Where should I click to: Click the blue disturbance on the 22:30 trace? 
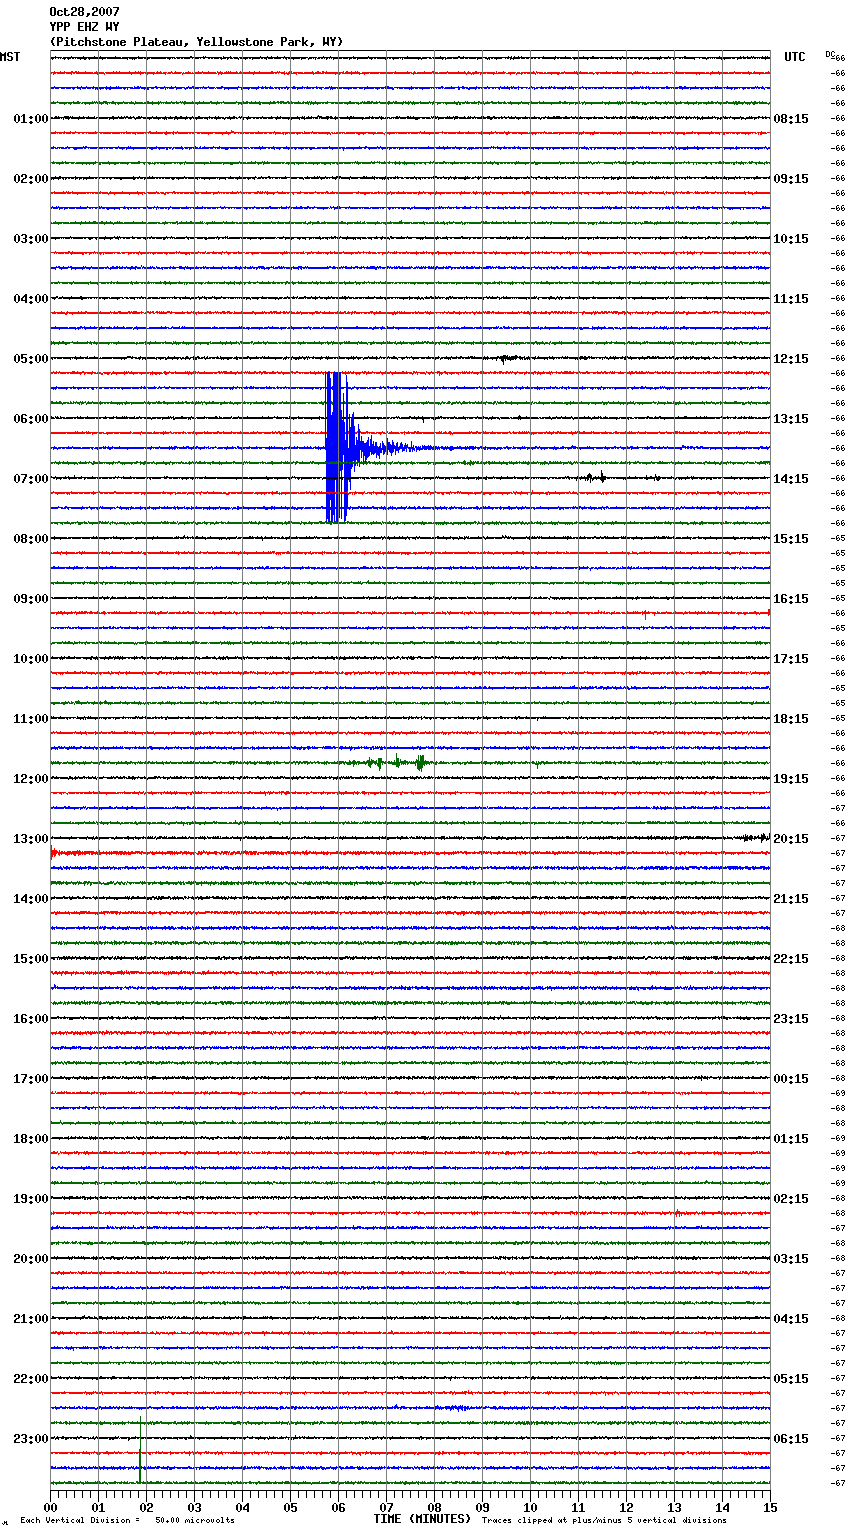pyautogui.click(x=455, y=1408)
